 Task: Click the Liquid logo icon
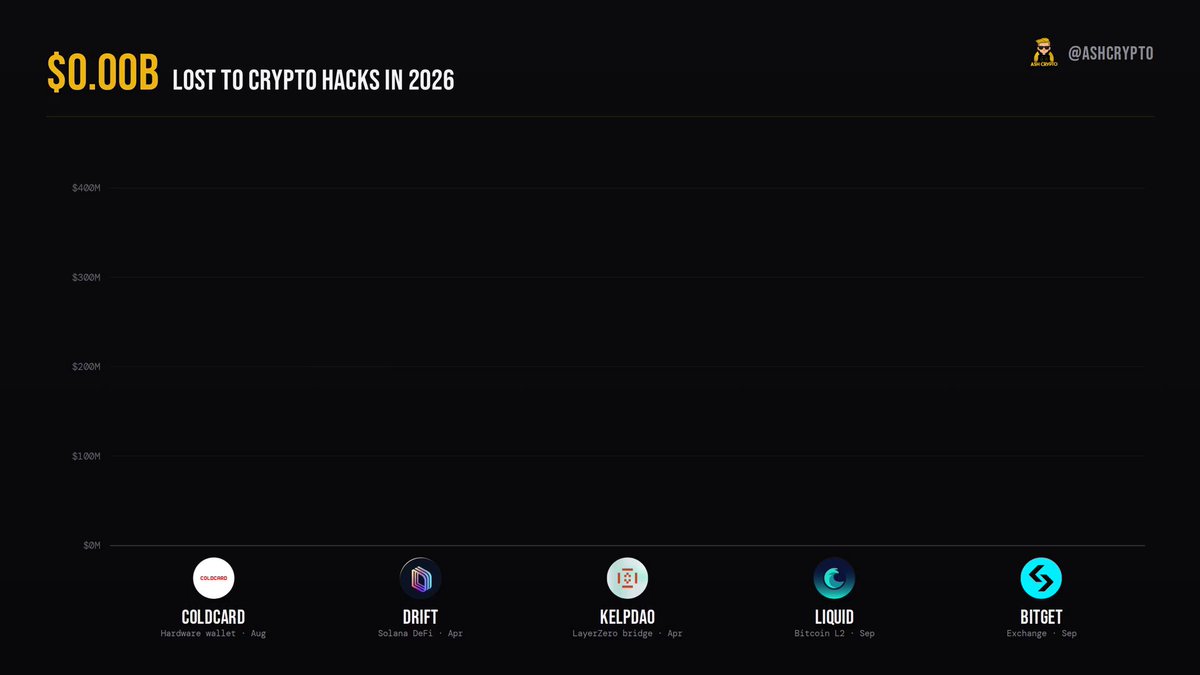(x=834, y=578)
